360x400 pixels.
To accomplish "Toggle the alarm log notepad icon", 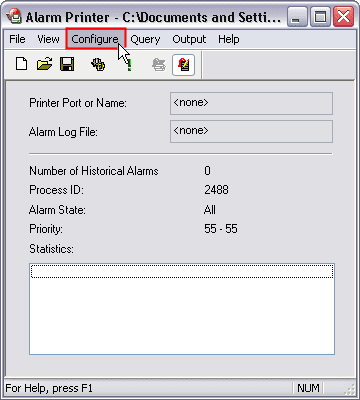I will [184, 64].
